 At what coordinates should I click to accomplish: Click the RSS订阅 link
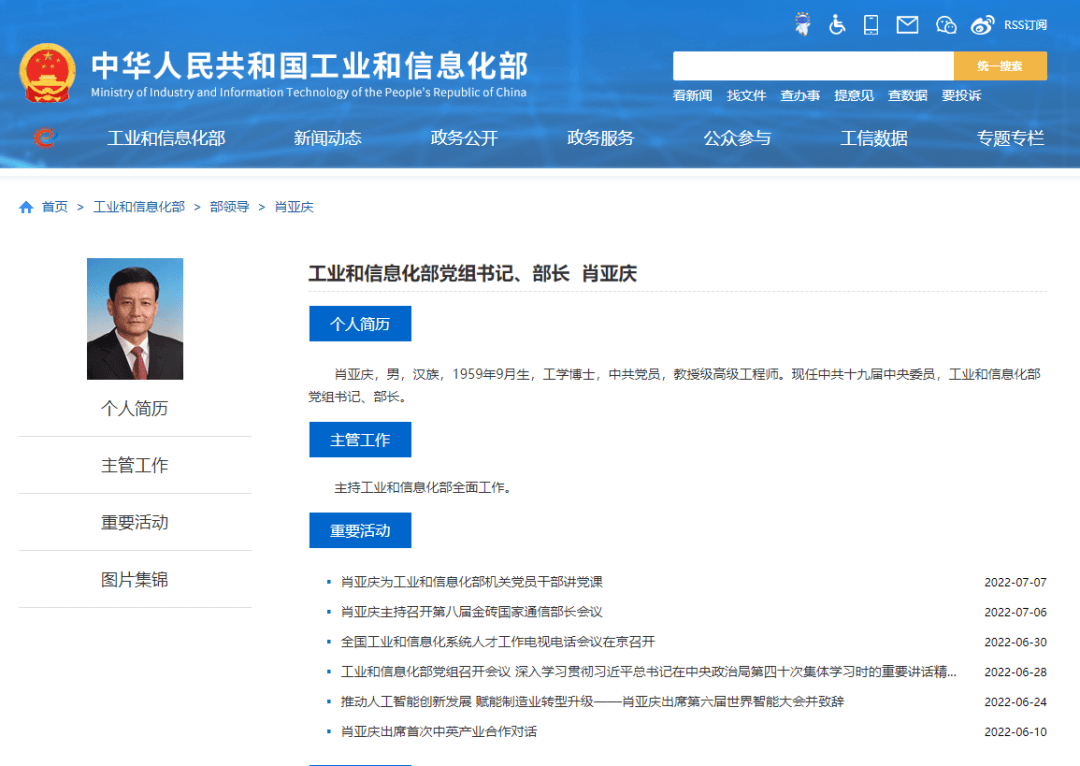[1025, 25]
